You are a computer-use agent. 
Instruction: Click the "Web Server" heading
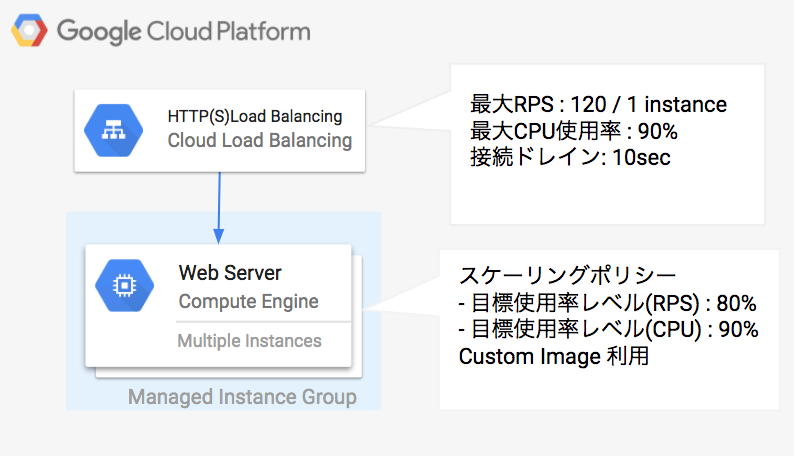point(230,273)
